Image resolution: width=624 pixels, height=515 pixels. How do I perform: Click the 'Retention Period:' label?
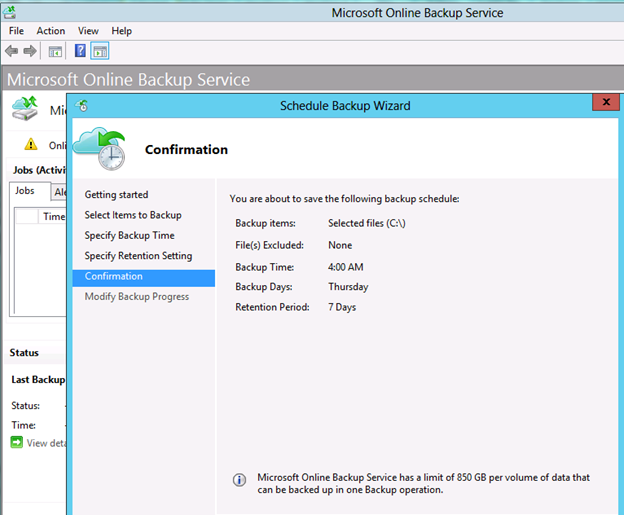click(272, 307)
